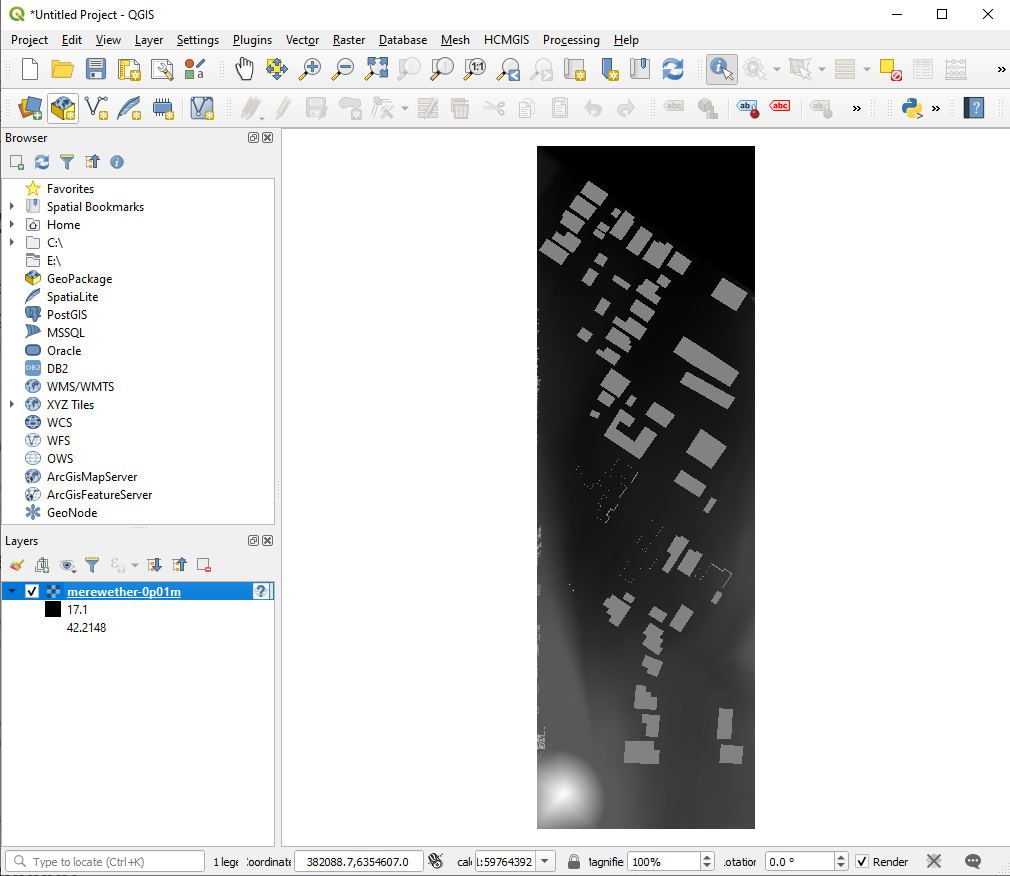Expand overflow chevron on top toolbar
The width and height of the screenshot is (1010, 876).
1001,70
